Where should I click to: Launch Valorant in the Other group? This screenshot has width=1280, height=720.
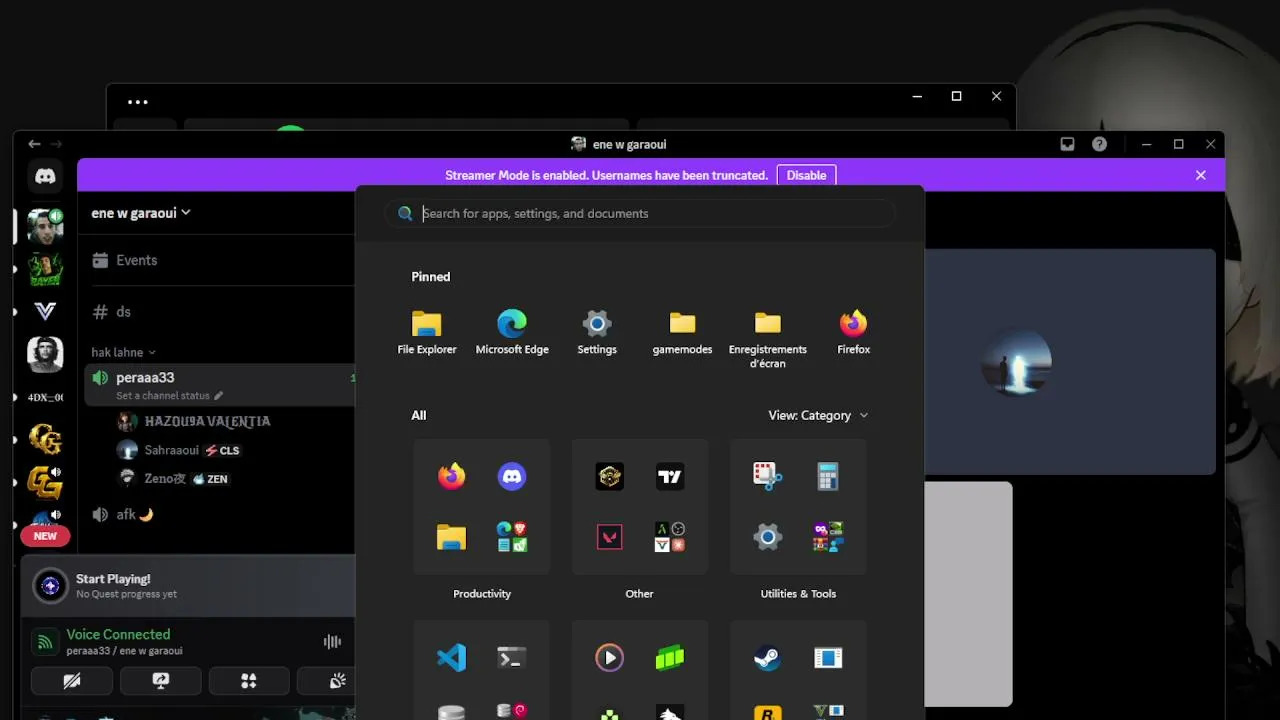[610, 537]
